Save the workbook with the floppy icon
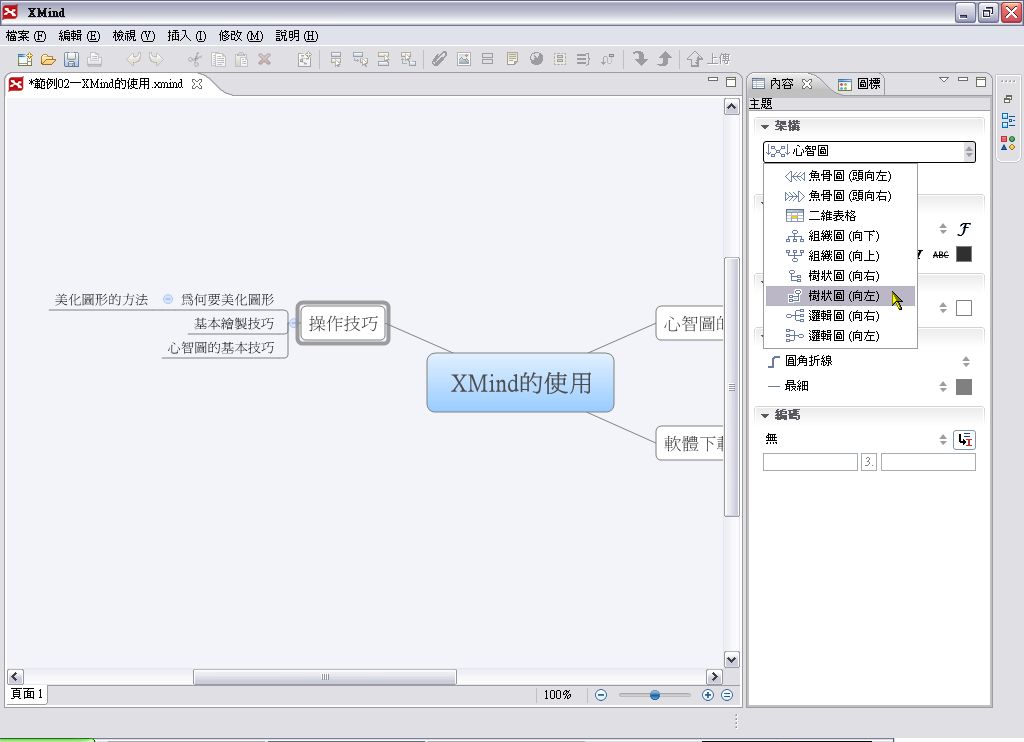The width and height of the screenshot is (1024, 742). 71,59
